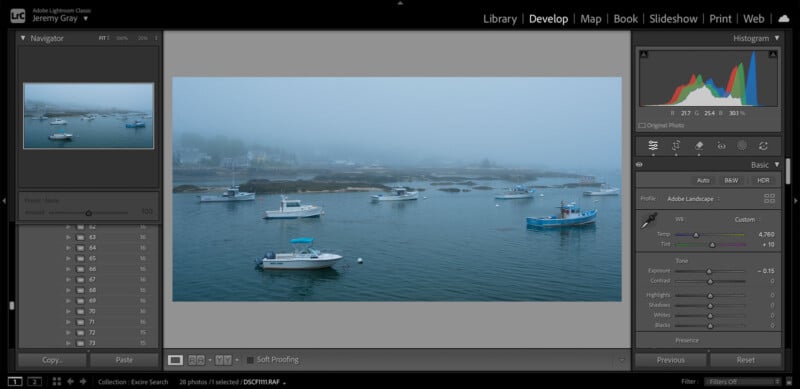Click the Lightroom Classic Lrc logo
Viewport: 800px width, 389px height.
[x=18, y=15]
